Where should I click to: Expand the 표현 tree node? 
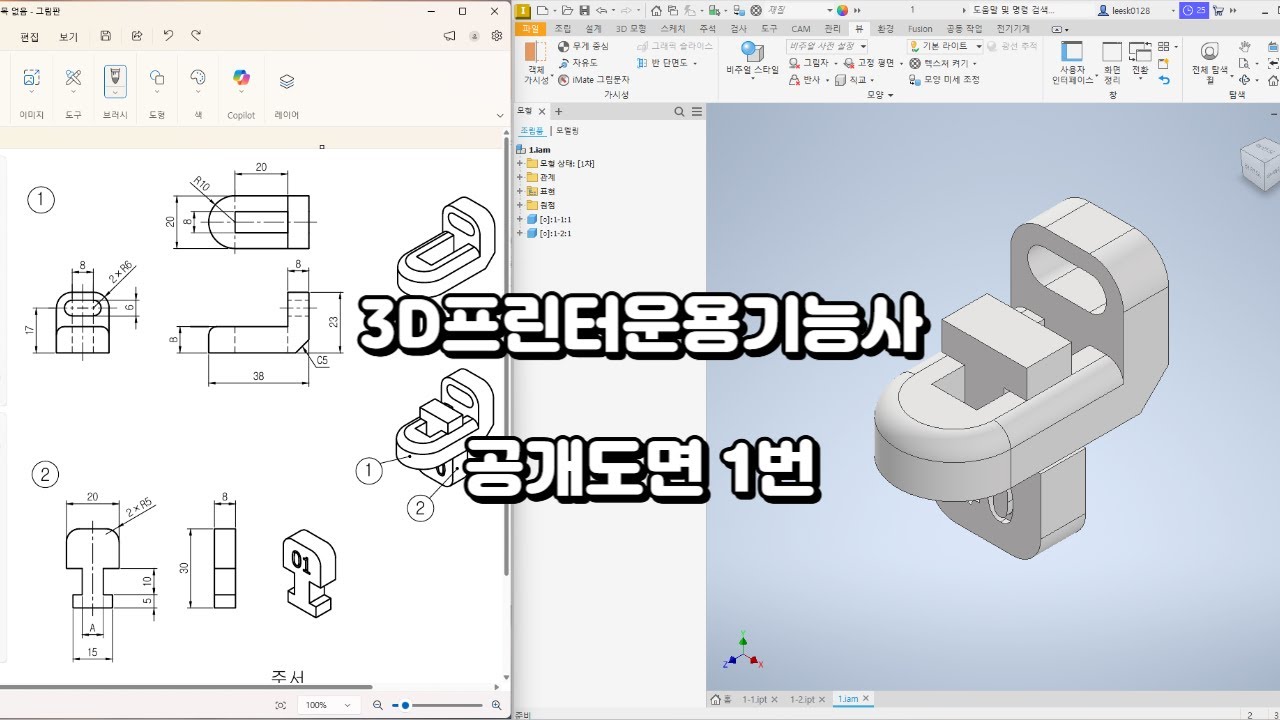click(520, 191)
